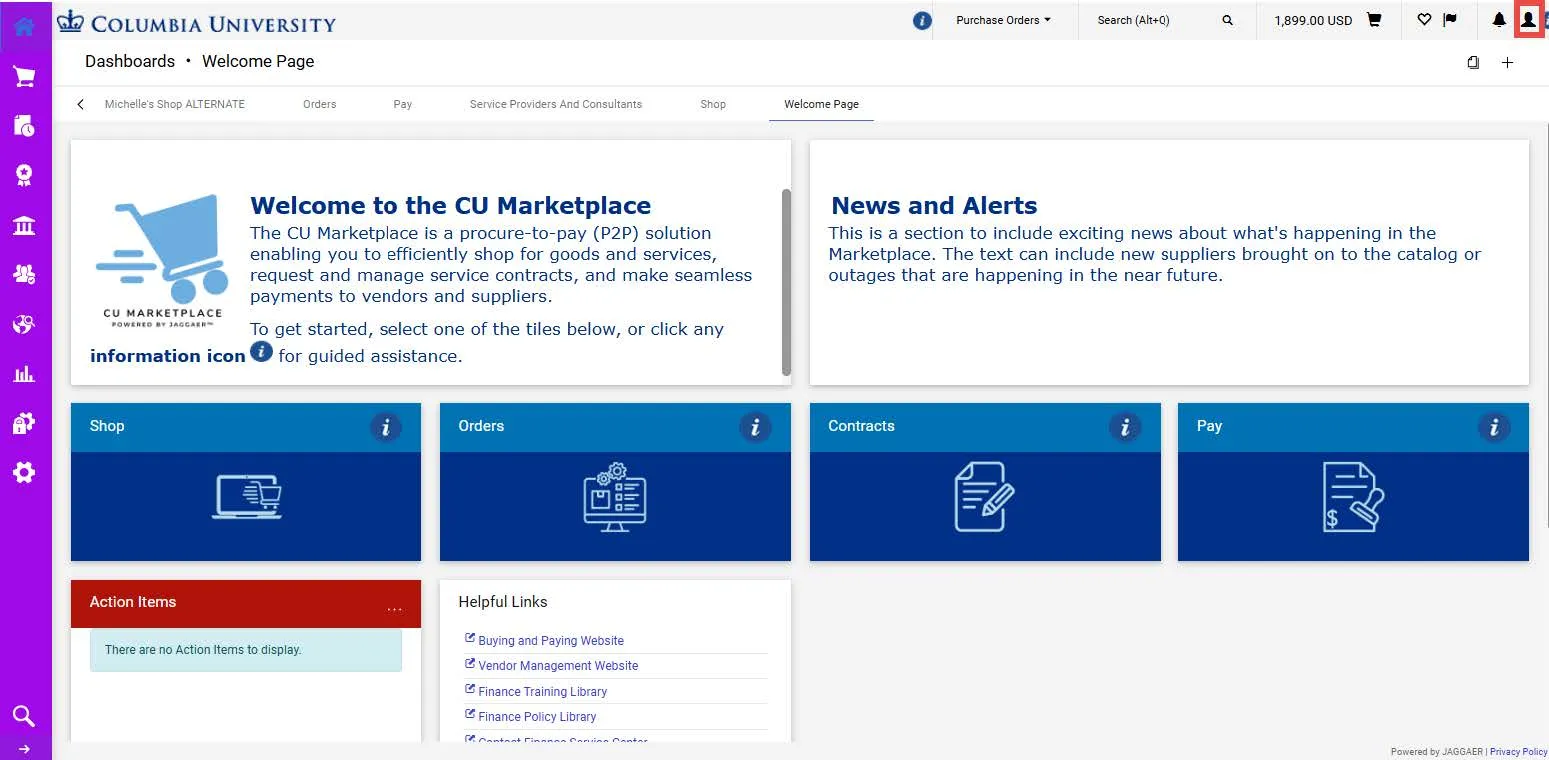Expand the sidebar with the arrow icon

[x=24, y=749]
